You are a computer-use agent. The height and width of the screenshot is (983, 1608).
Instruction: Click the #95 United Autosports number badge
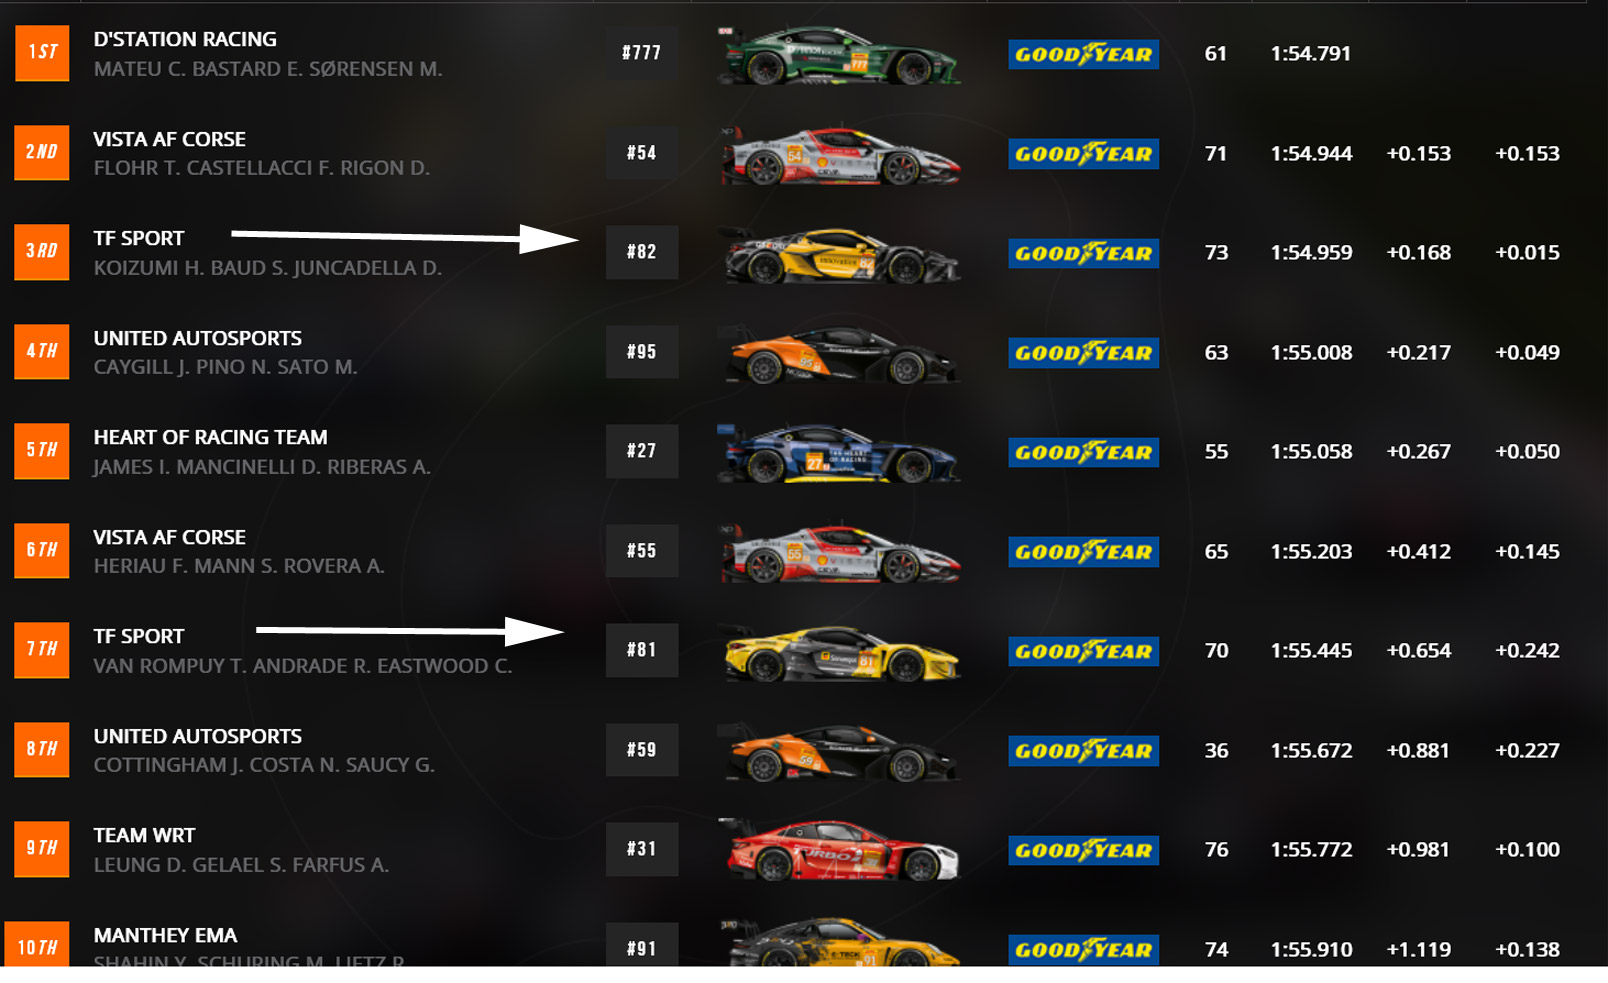click(x=642, y=352)
